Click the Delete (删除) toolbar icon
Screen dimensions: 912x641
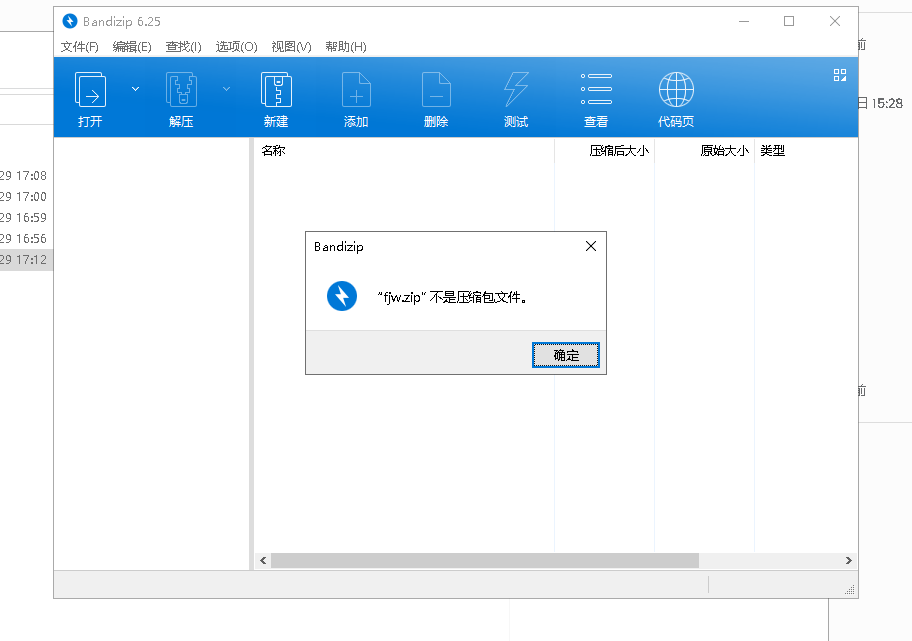click(436, 90)
